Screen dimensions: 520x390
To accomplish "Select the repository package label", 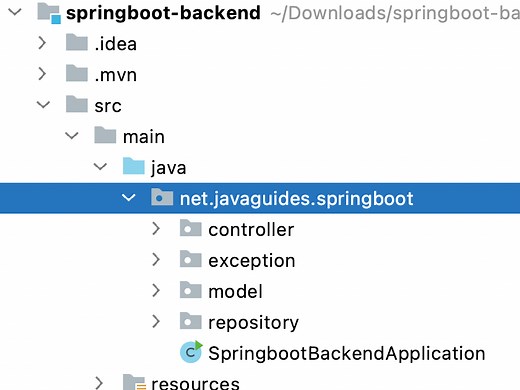I will [253, 323].
